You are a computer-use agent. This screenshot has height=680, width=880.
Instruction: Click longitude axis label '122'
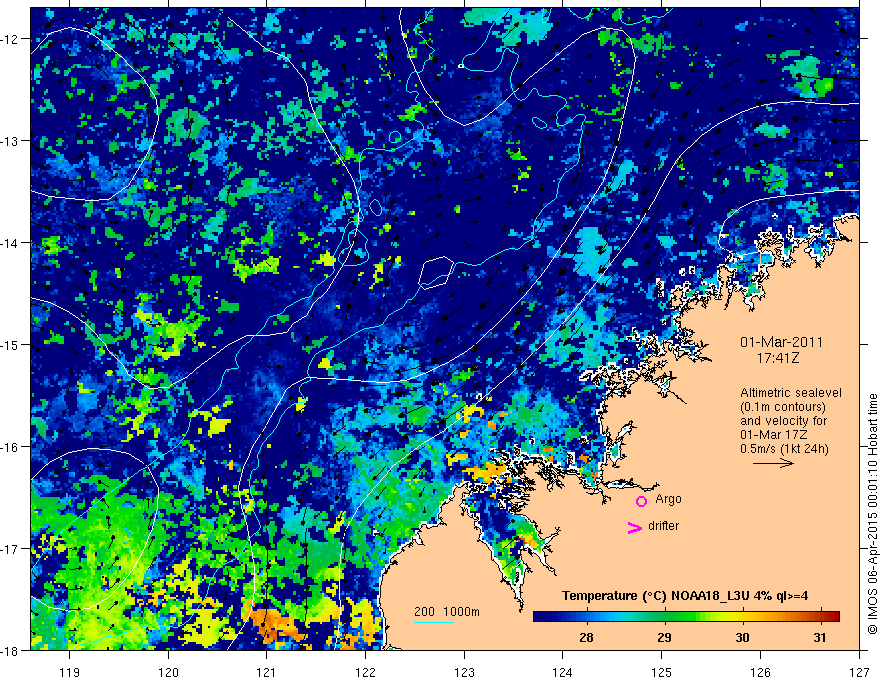click(x=365, y=672)
